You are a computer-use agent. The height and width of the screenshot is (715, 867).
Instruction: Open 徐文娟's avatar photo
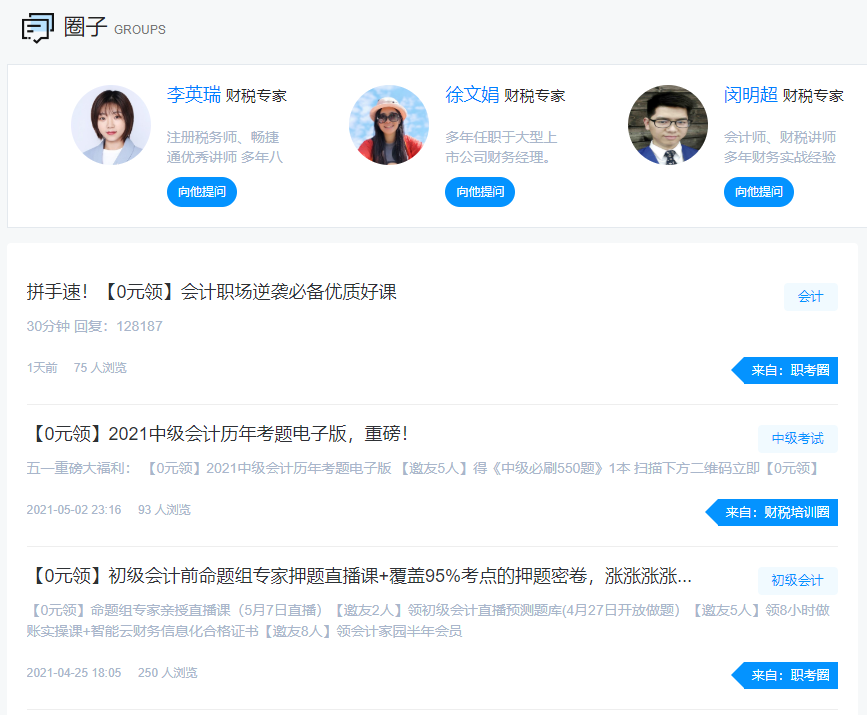coord(389,125)
